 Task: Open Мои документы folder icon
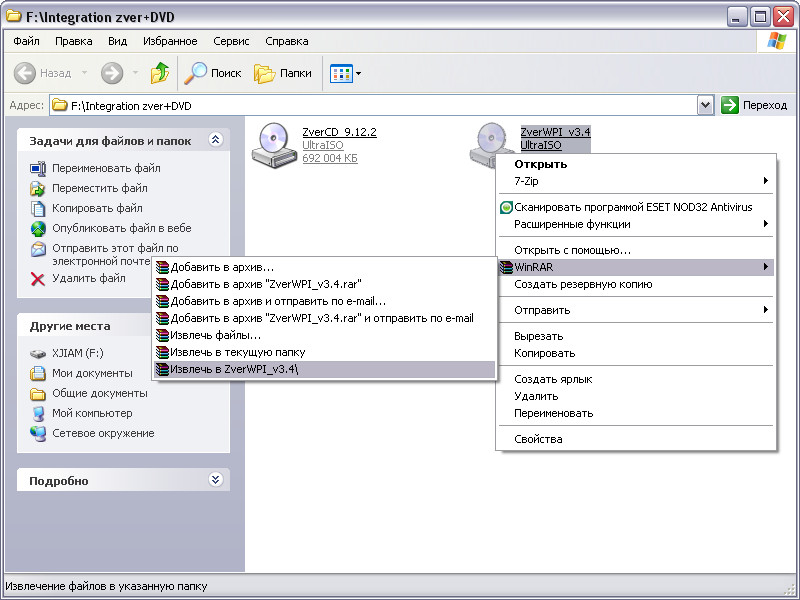tap(38, 373)
